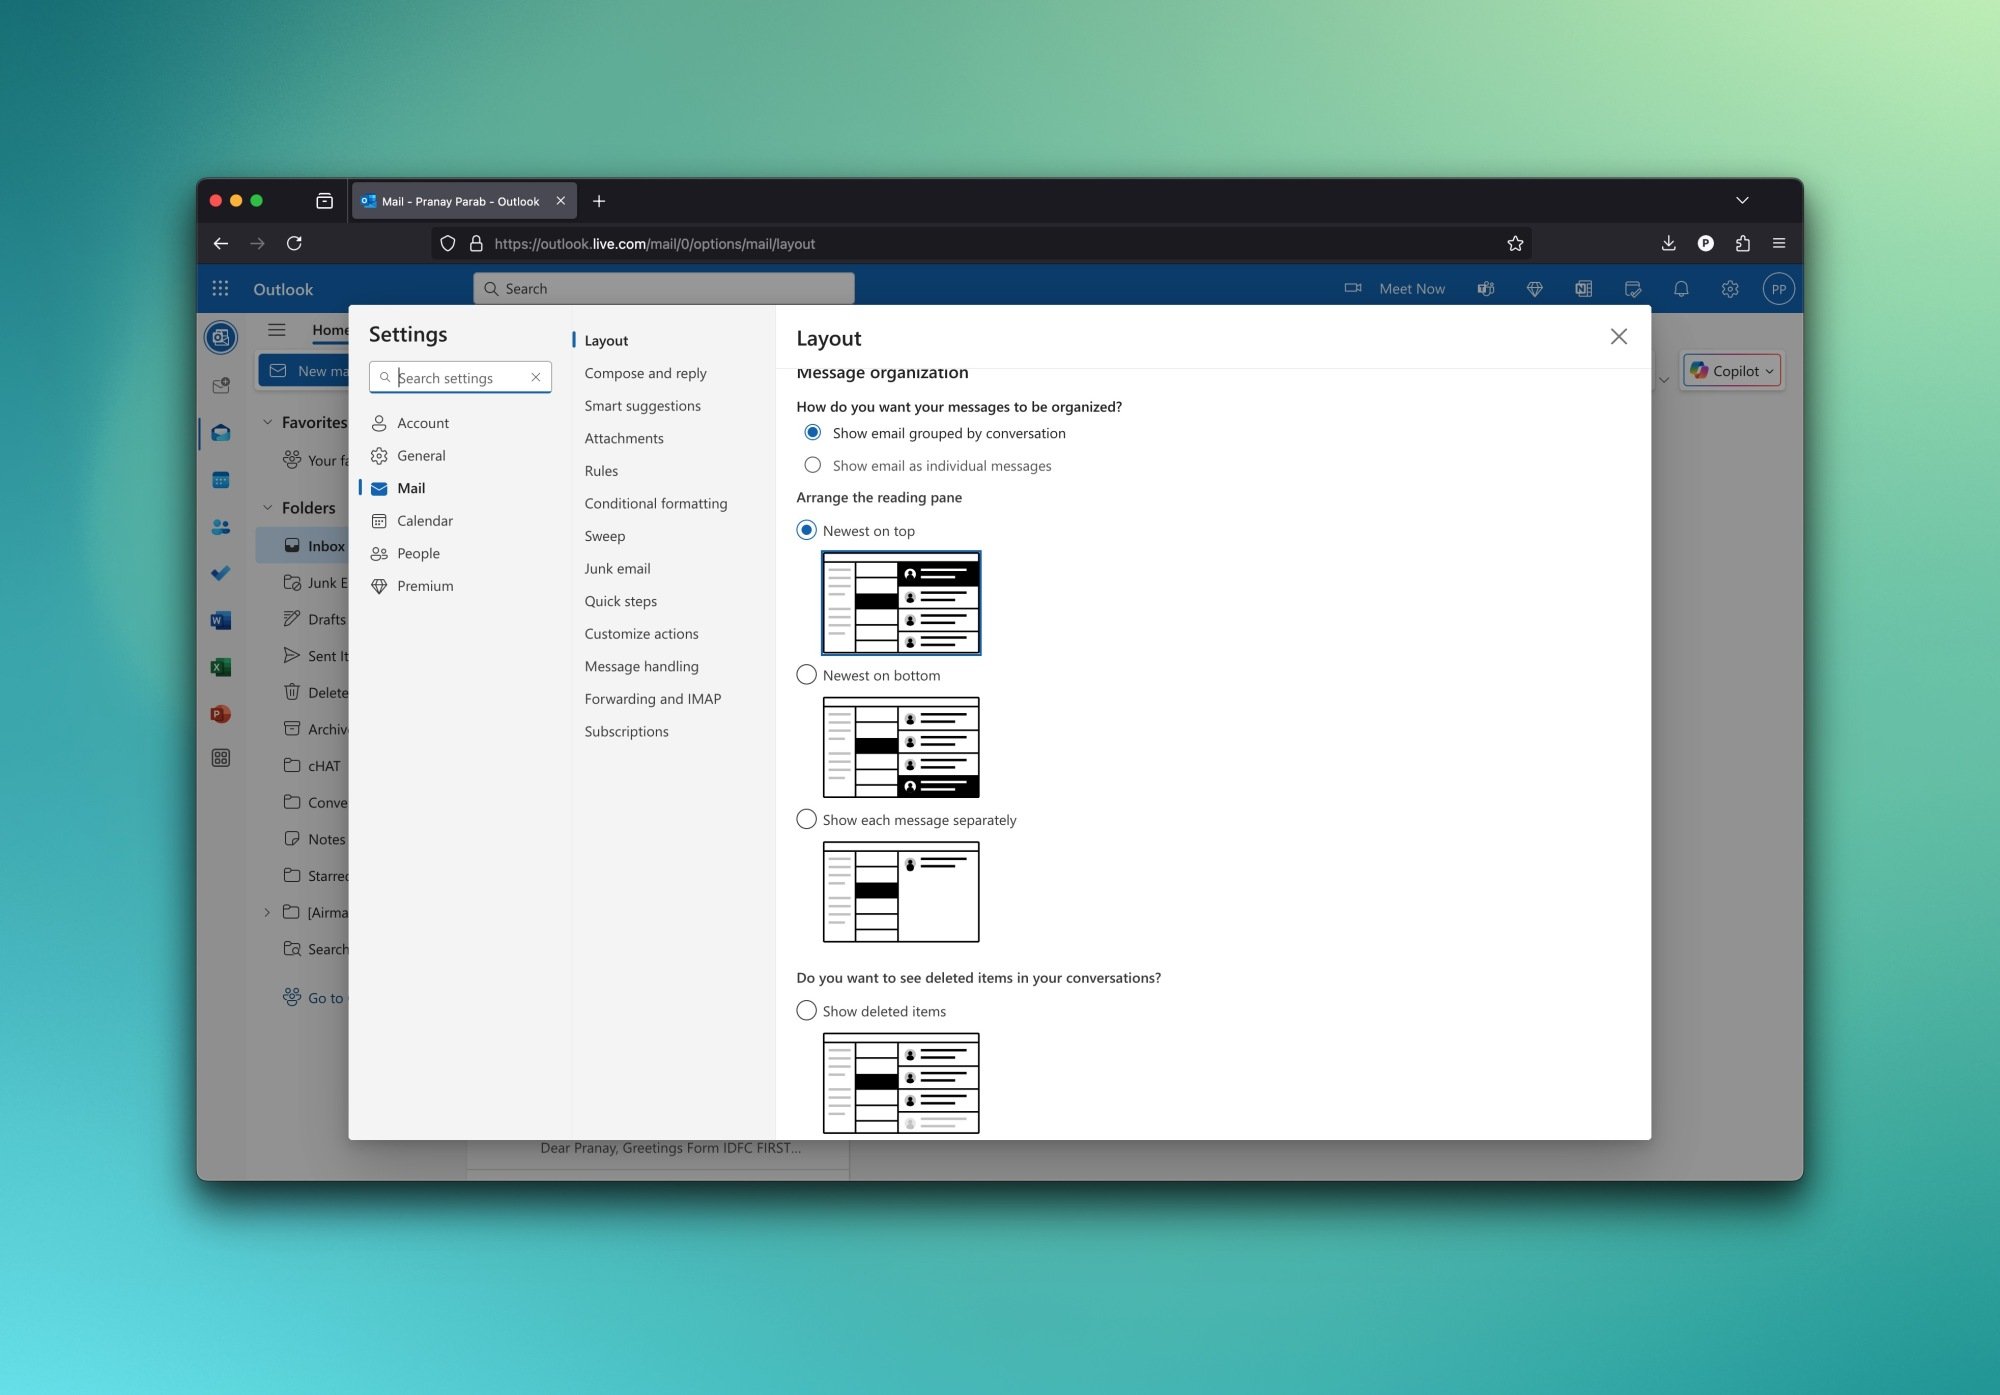Click the Settings gear icon in header
Viewport: 2000px width, 1395px height.
coord(1730,289)
